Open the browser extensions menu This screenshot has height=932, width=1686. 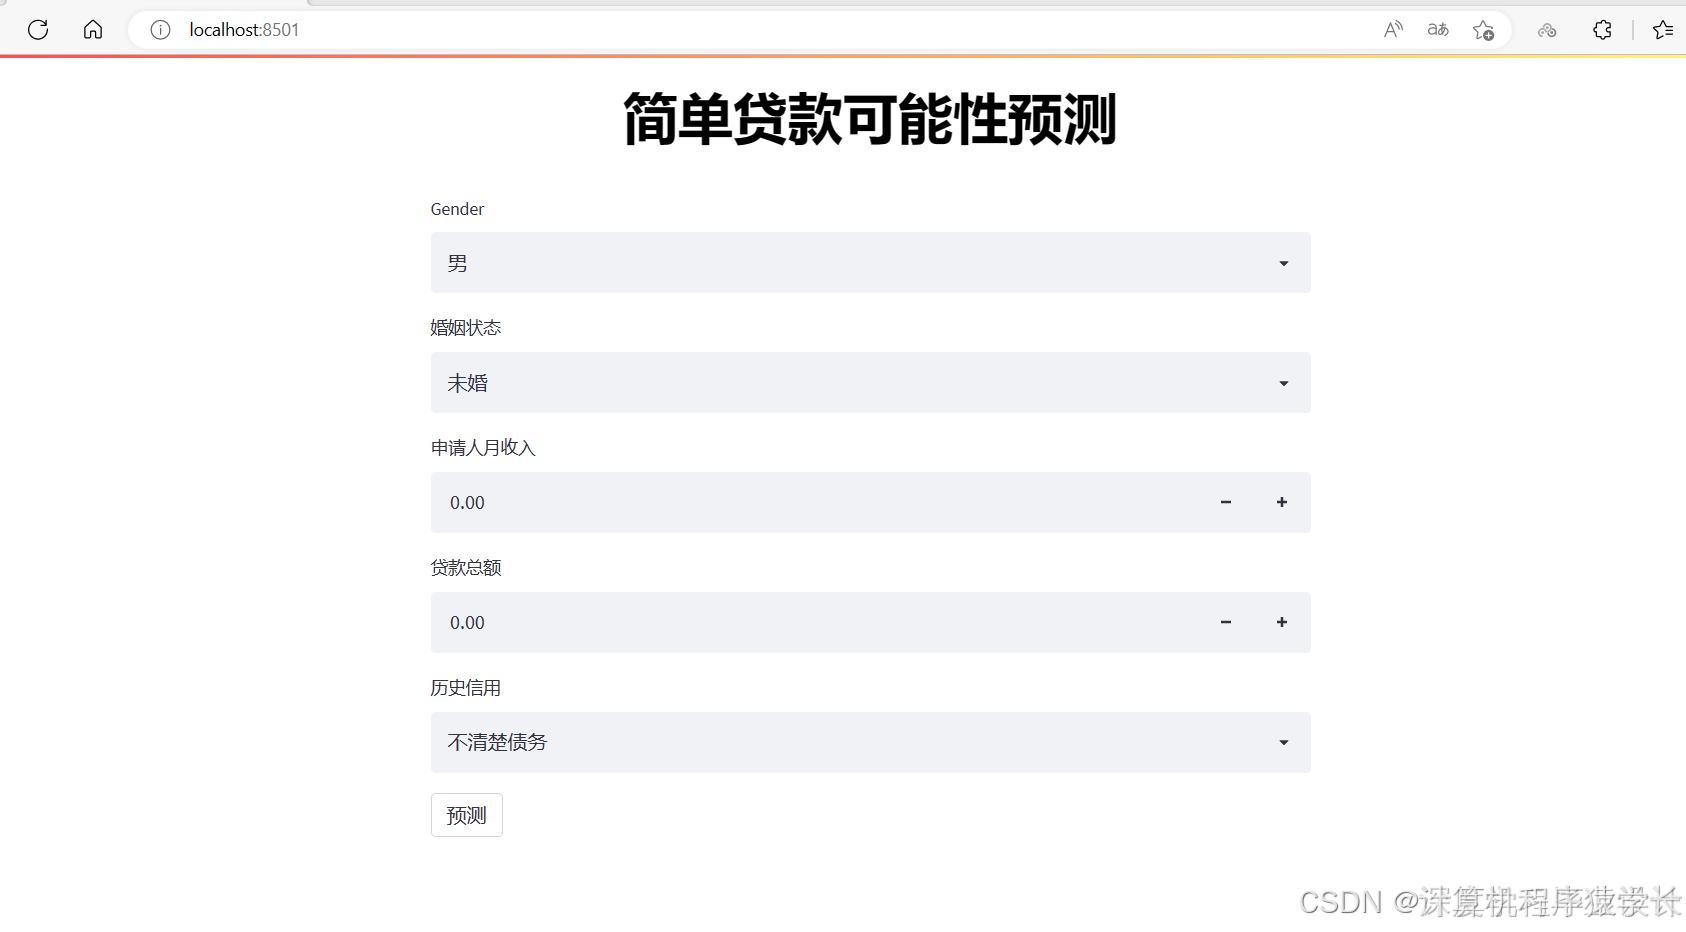[x=1601, y=29]
